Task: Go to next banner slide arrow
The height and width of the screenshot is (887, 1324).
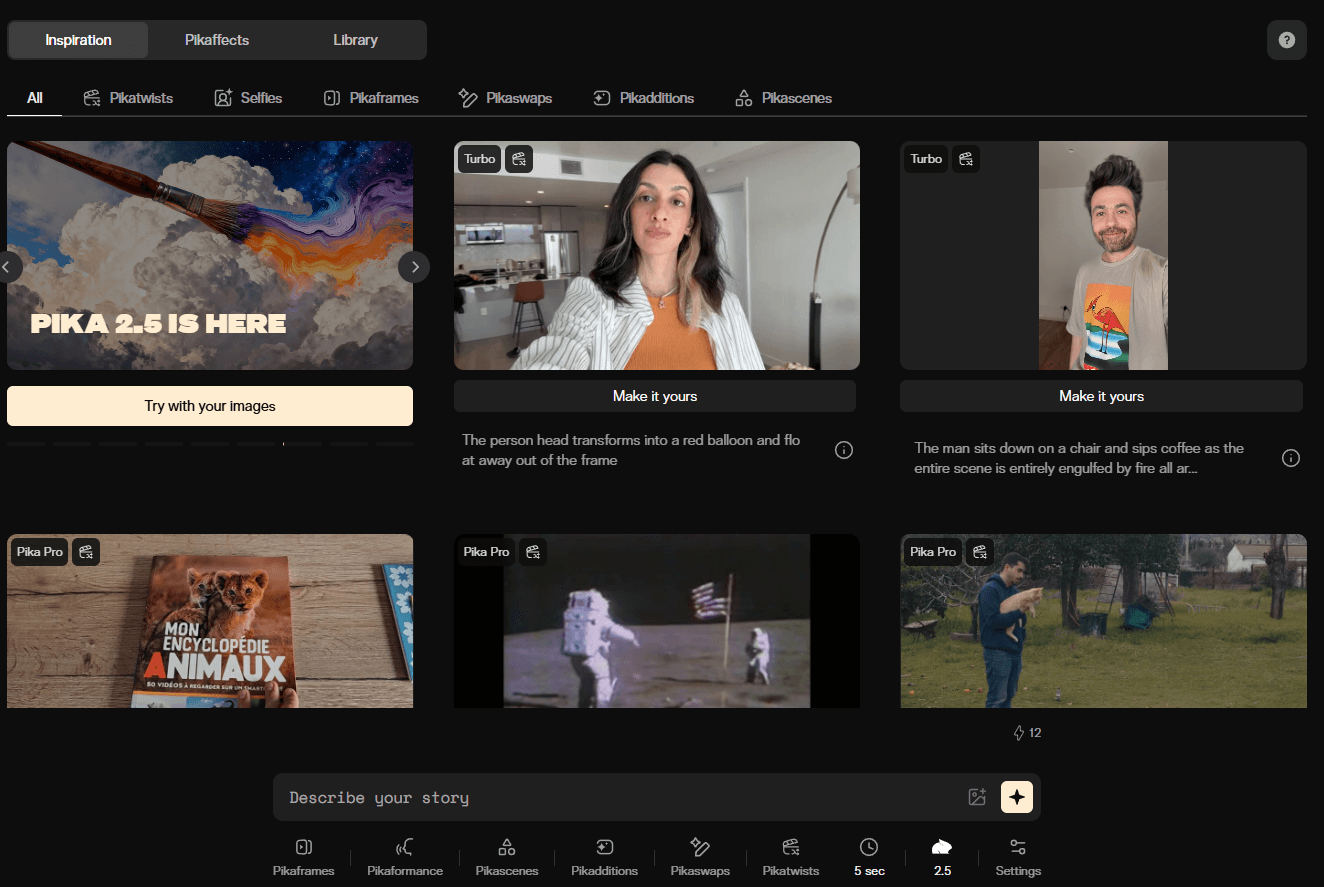Action: [x=414, y=267]
